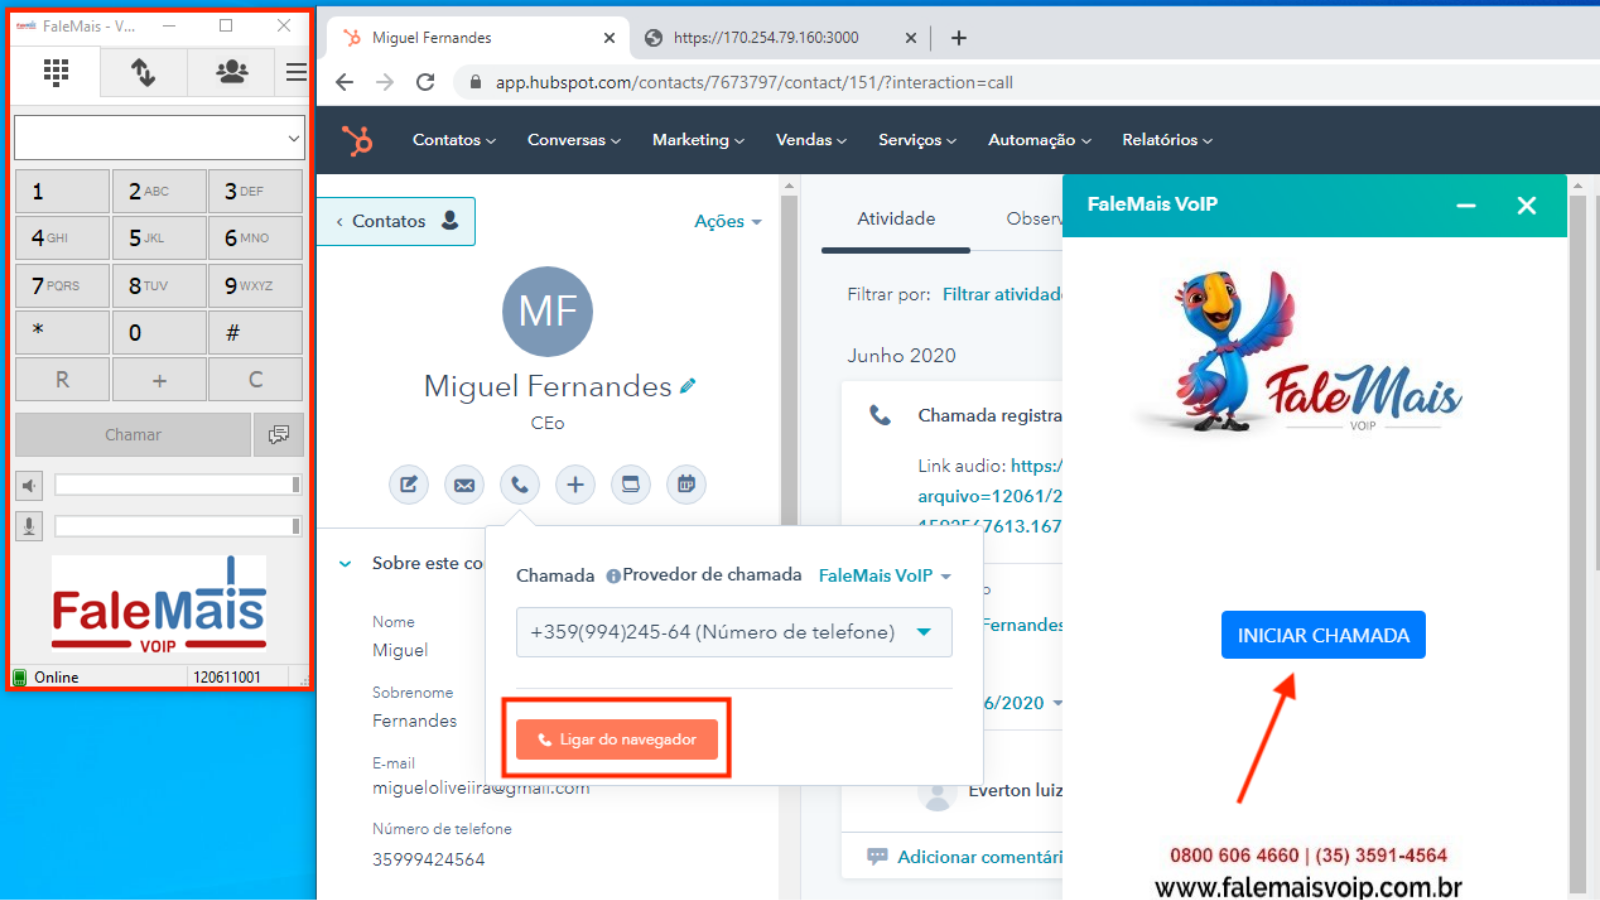Adjust the softphone microphone level slider
This screenshot has width=1600, height=900.
coord(178,526)
